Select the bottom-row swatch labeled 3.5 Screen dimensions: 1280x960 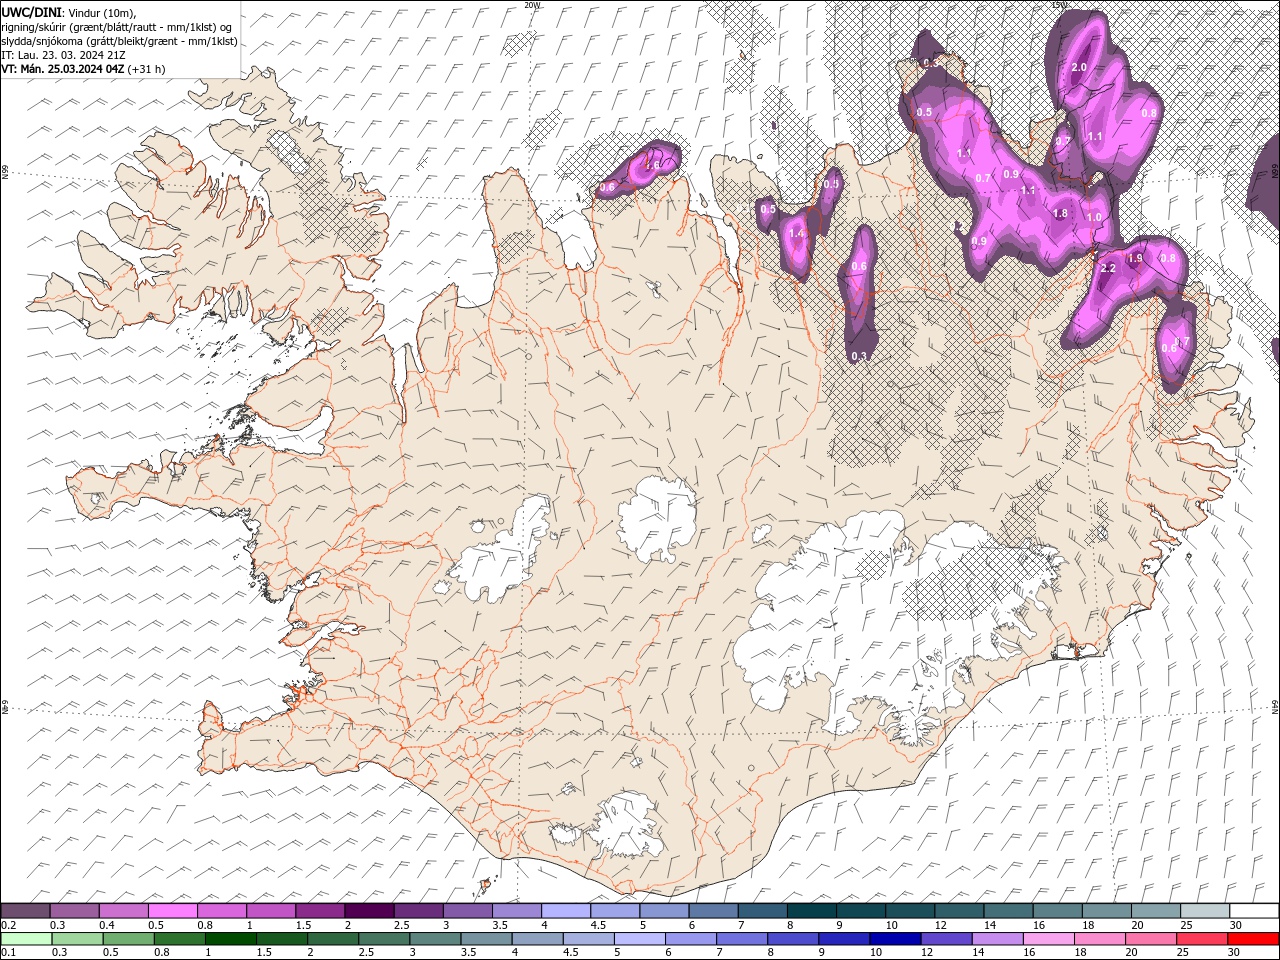point(486,939)
